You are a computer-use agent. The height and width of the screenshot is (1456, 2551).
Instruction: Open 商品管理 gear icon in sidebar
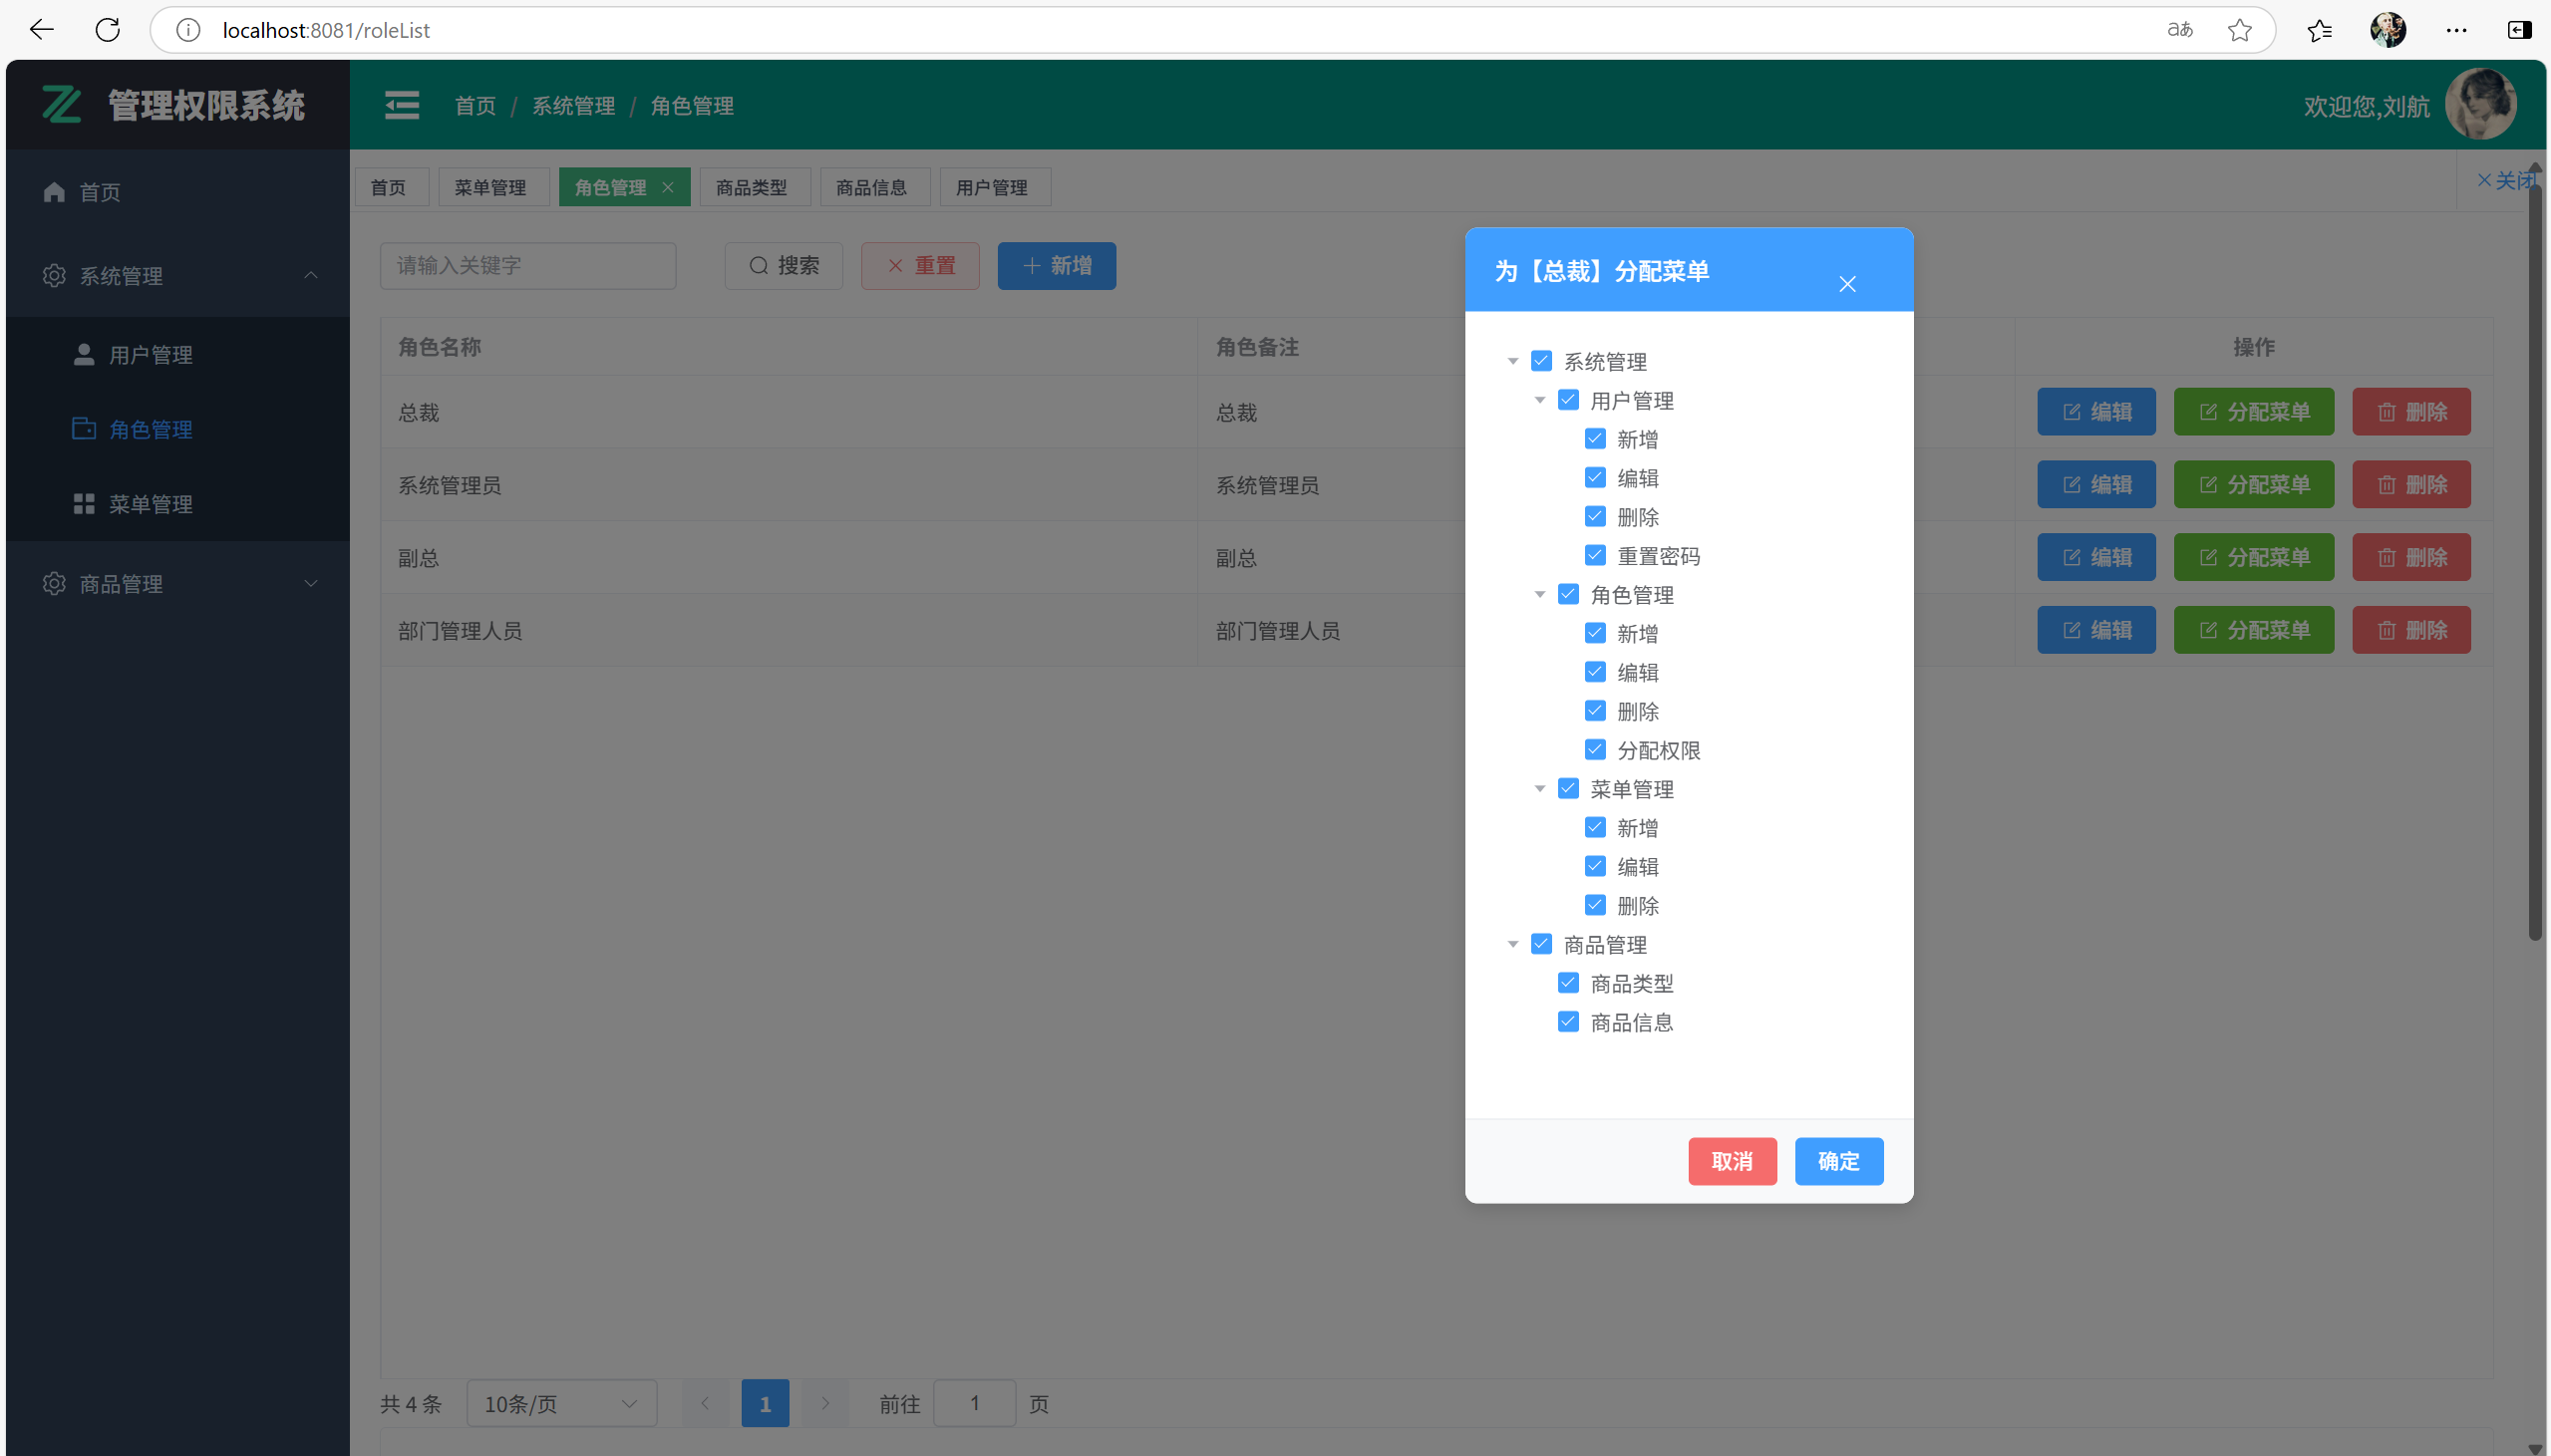54,584
